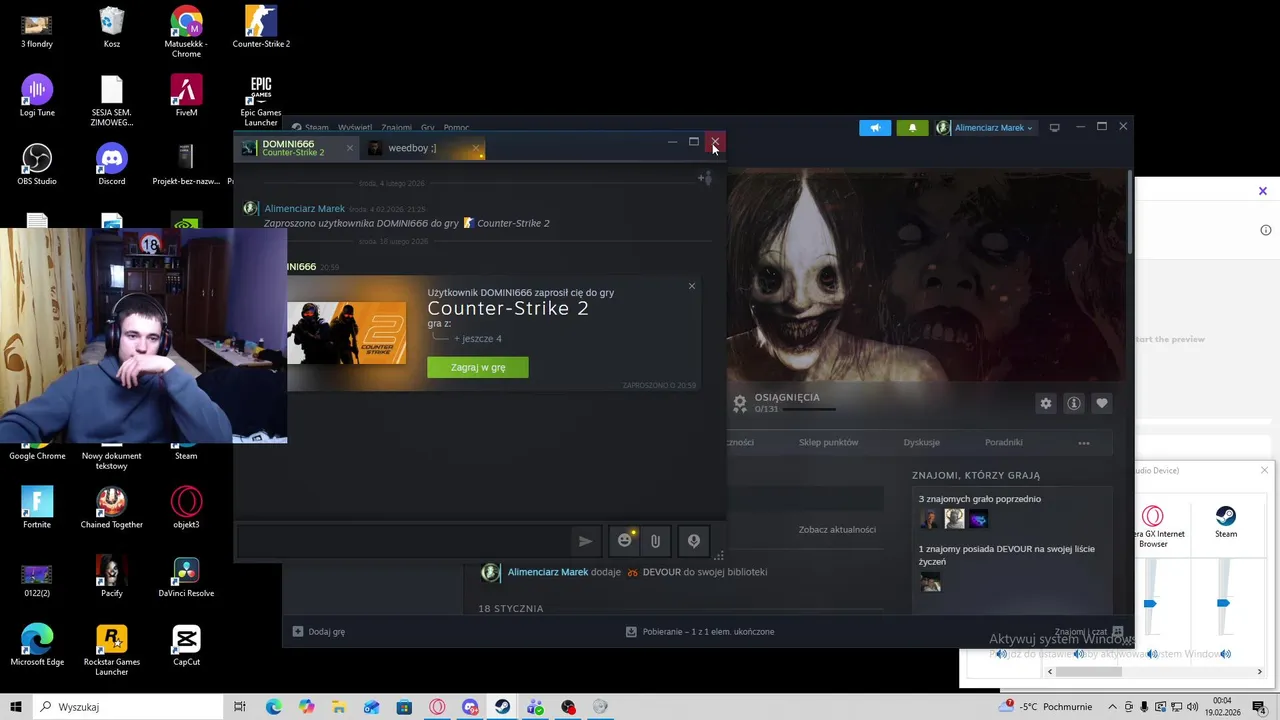Open the Znajomi menu in Steam

coord(396,128)
